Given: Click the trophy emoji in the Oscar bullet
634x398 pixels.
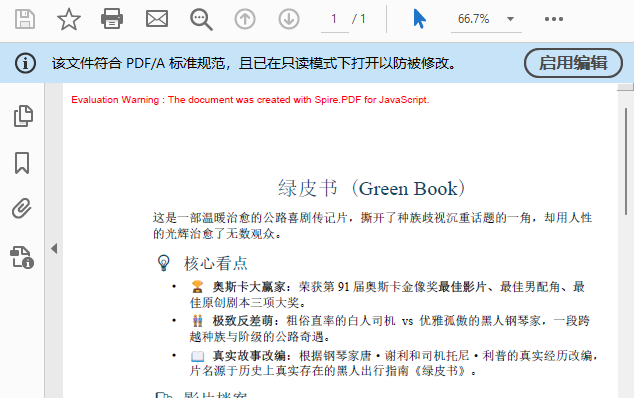Looking at the screenshot, I should [197, 287].
